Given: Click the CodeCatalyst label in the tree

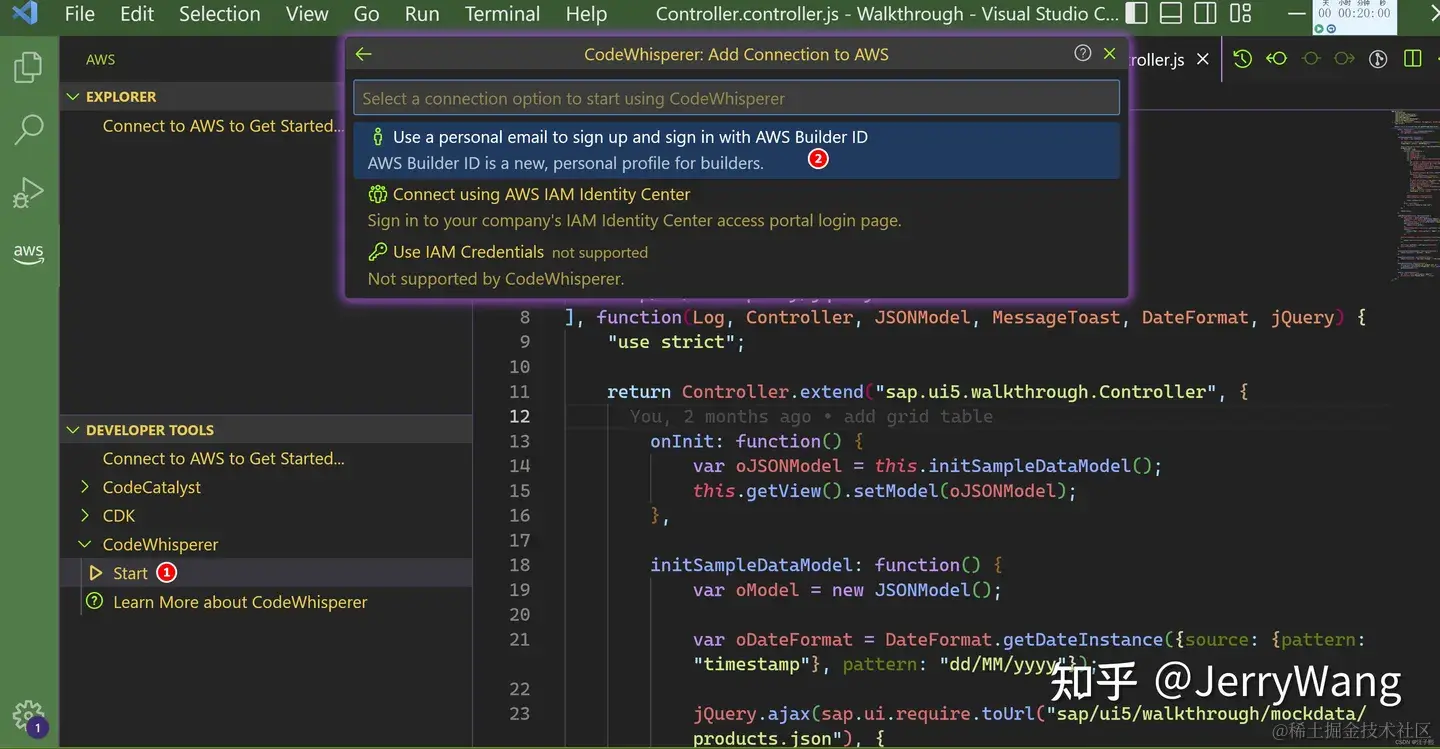Looking at the screenshot, I should click(152, 487).
